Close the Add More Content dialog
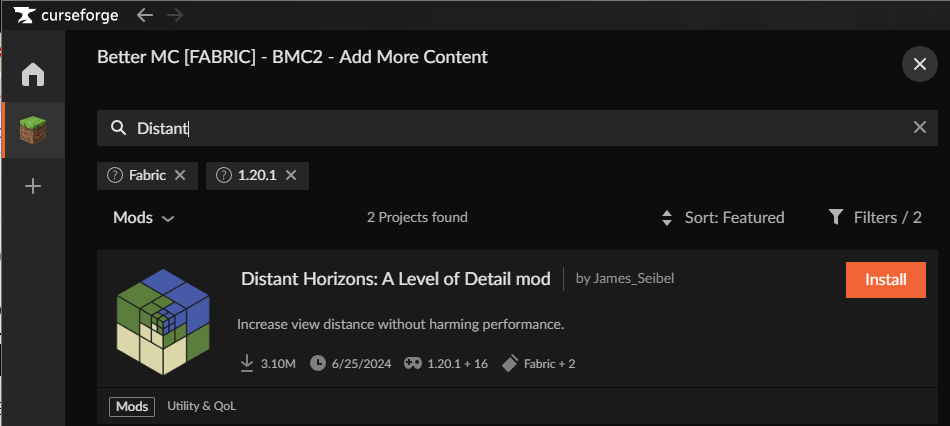Screen dimensions: 950x426 920,64
